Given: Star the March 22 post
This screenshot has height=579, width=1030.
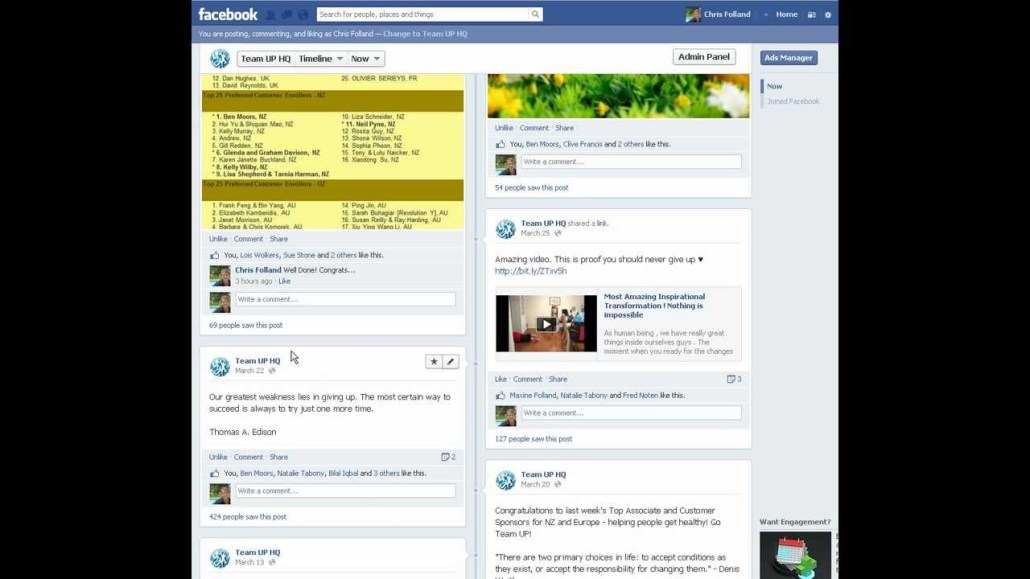Looking at the screenshot, I should pos(434,361).
